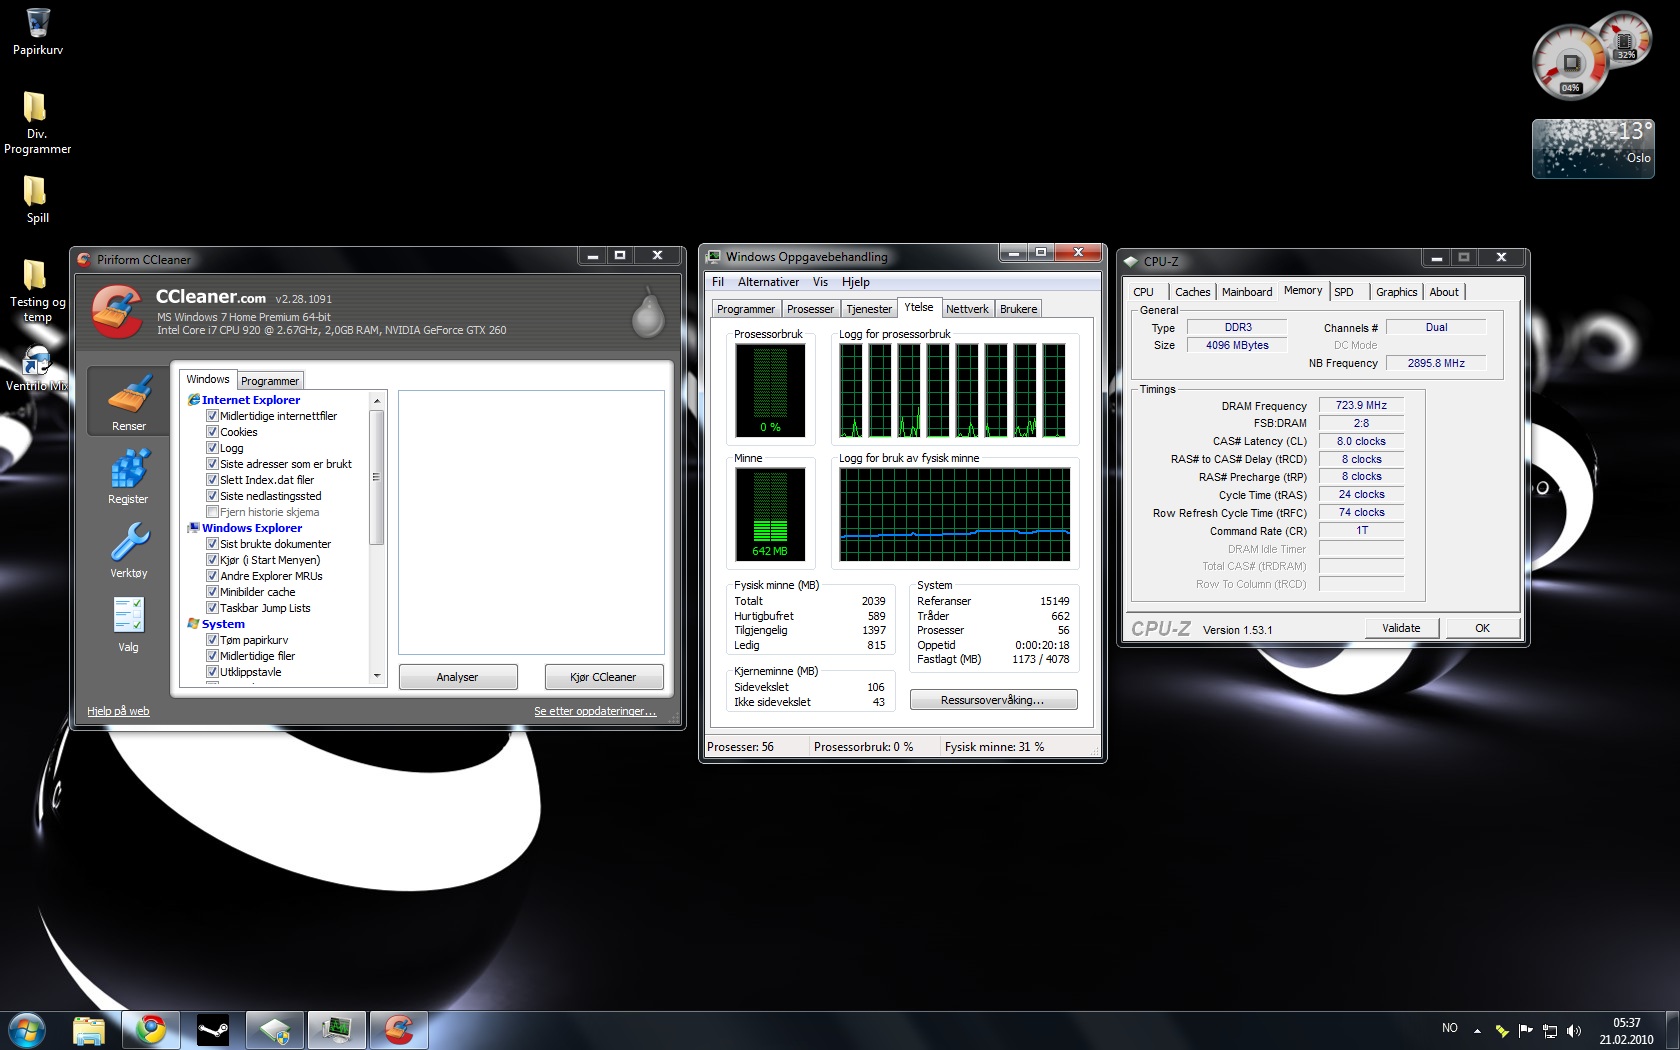Switch to CPU-Z taskbar button

coord(275,1030)
